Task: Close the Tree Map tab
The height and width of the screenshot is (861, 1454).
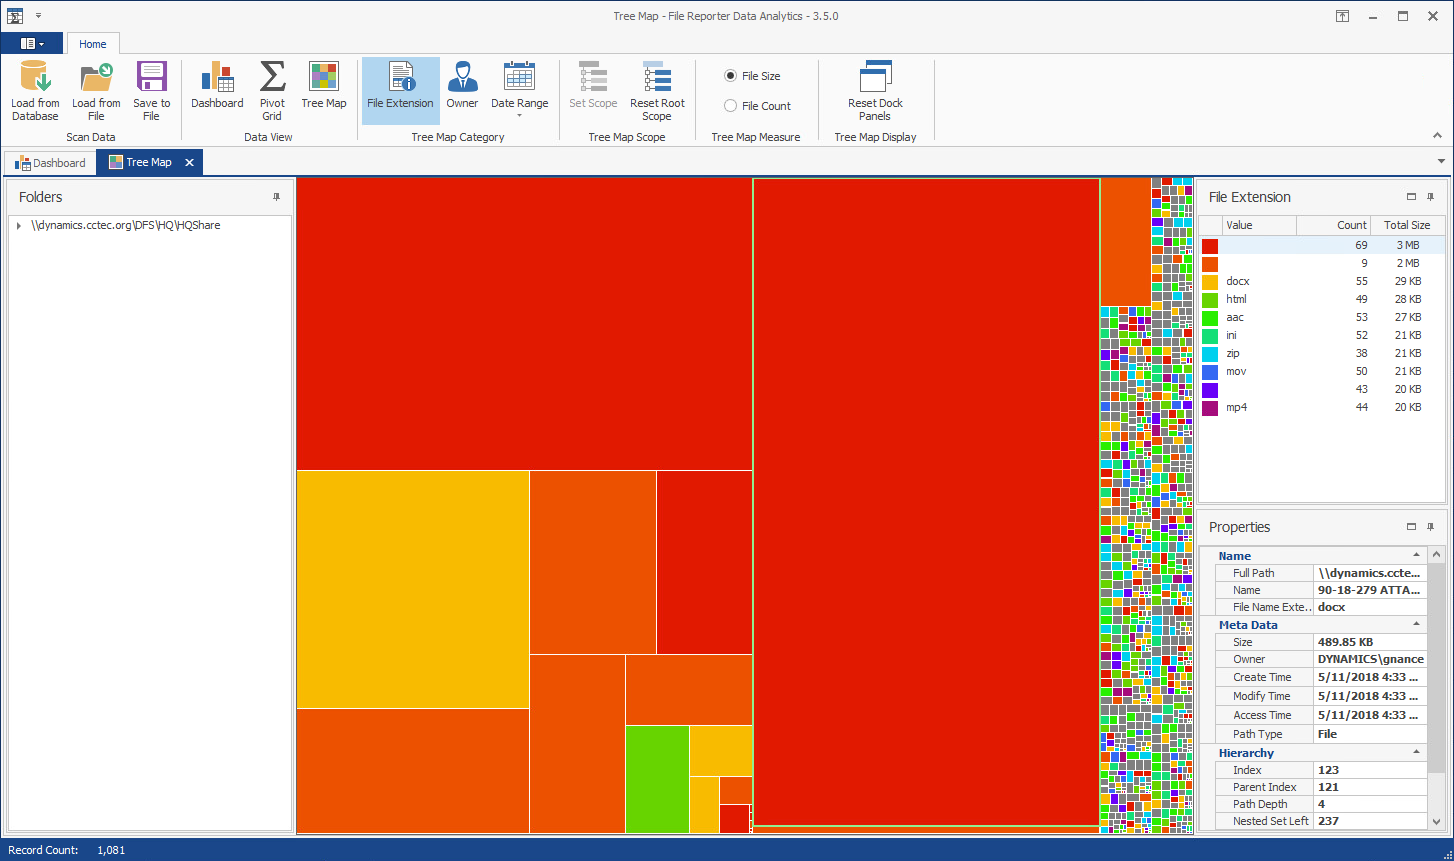Action: tap(189, 163)
